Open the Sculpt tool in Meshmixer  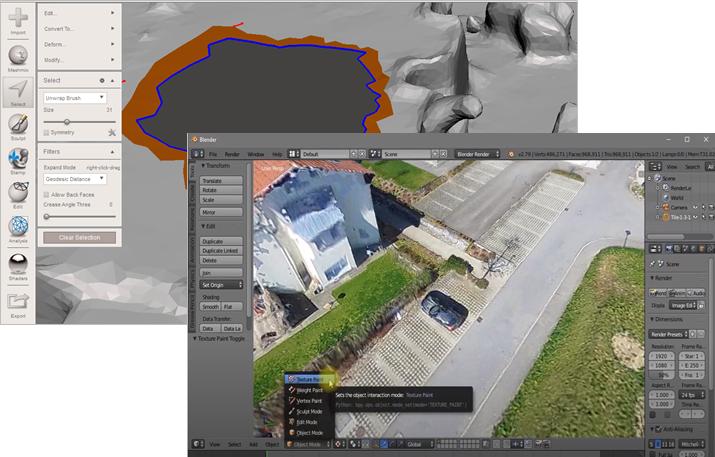(x=18, y=126)
